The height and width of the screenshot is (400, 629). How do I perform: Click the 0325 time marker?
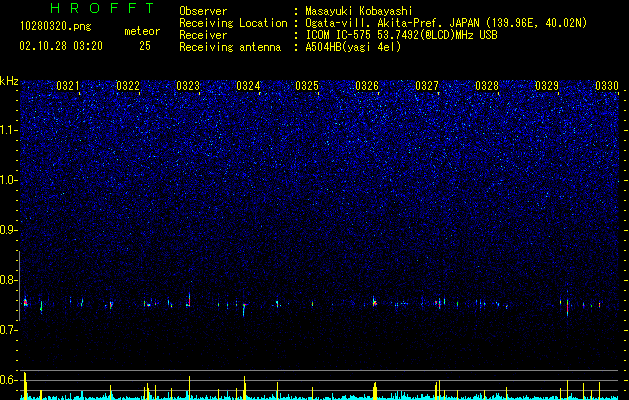tap(307, 86)
